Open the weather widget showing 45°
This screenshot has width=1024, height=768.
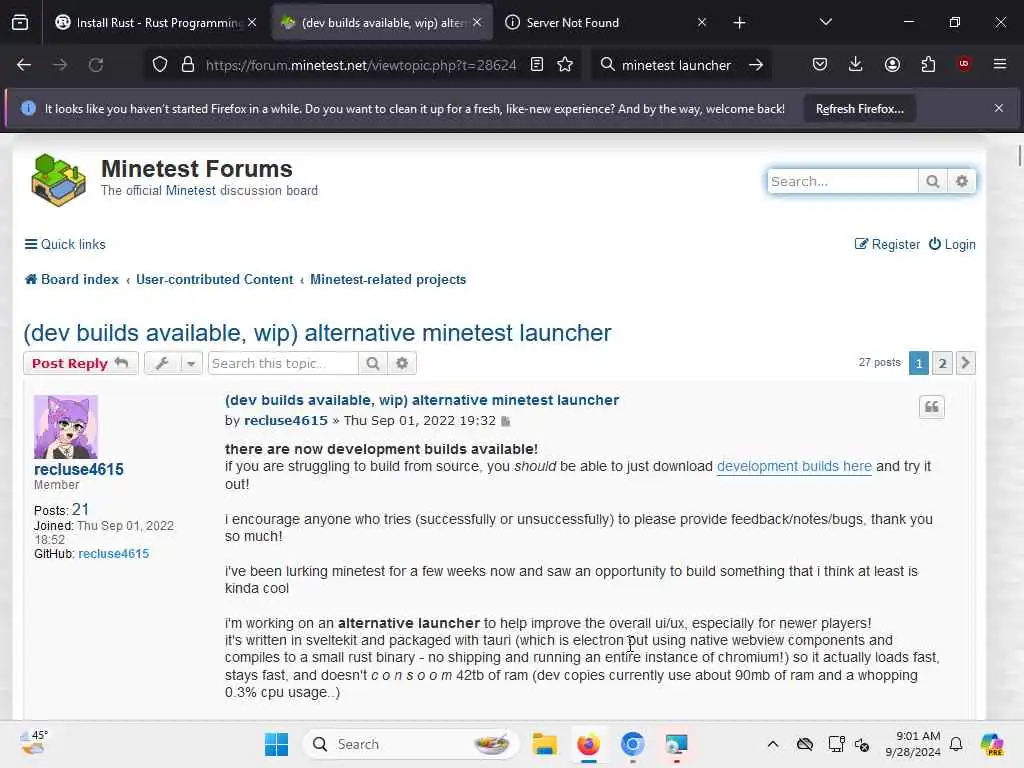(34, 743)
